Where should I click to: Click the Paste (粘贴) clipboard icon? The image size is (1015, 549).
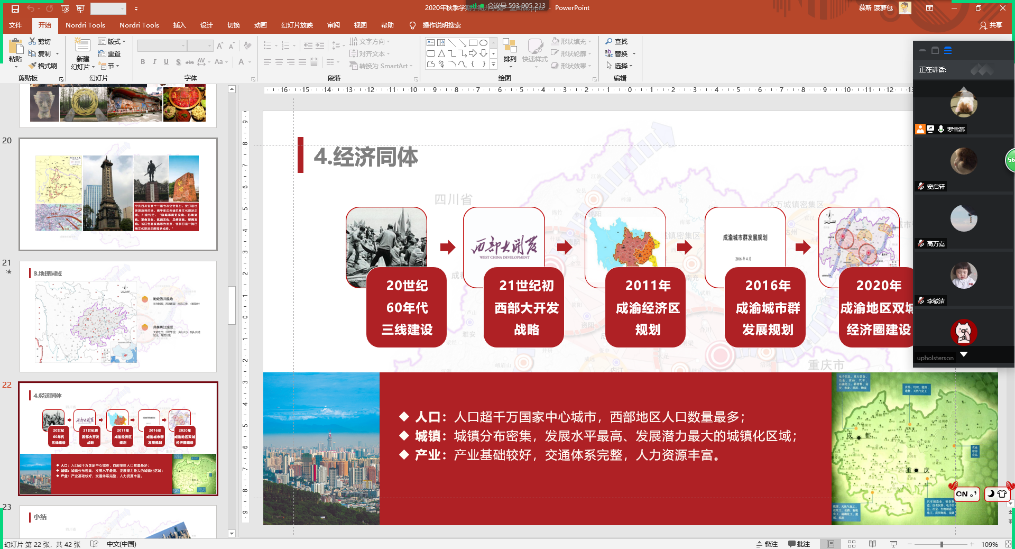(16, 47)
